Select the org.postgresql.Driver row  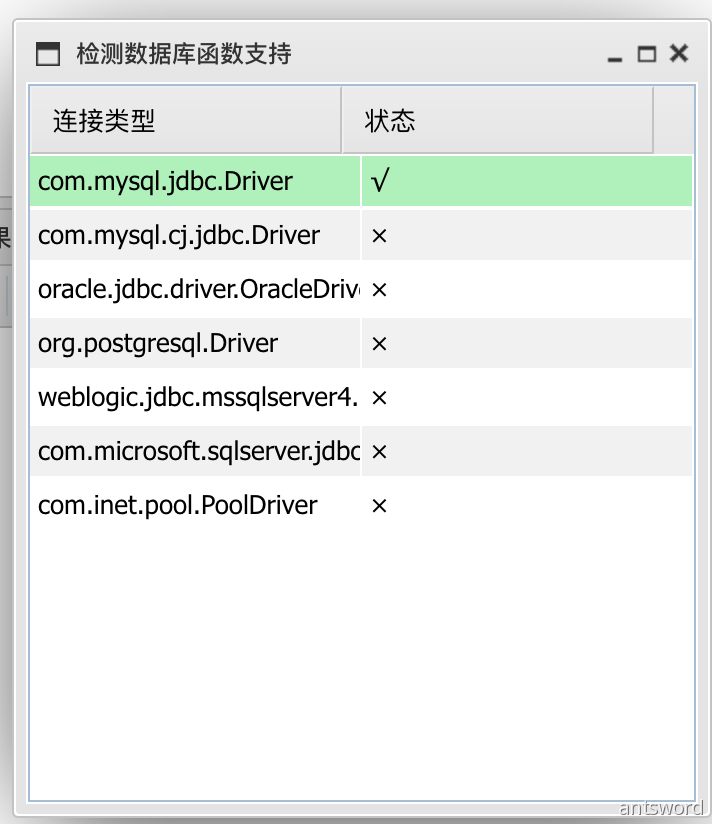[158, 343]
